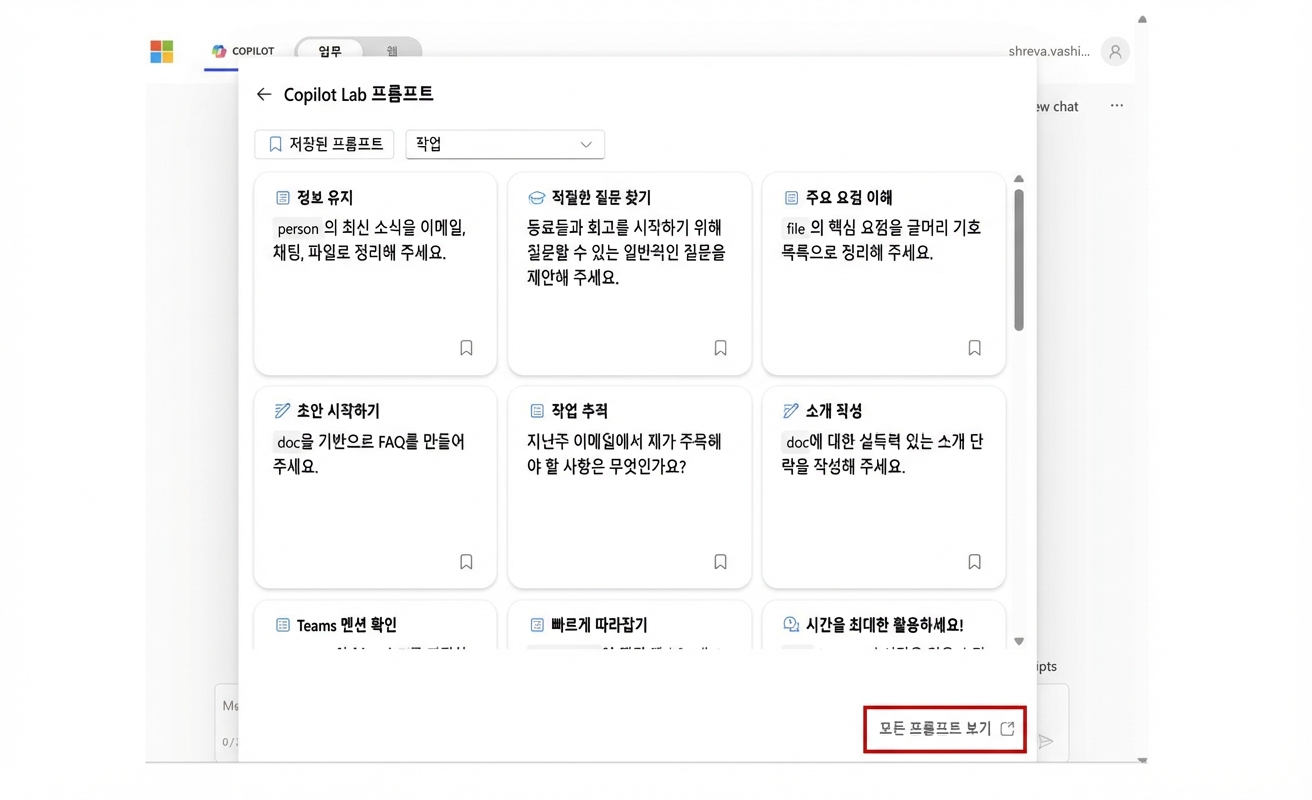Viewport: 1312px width, 800px height.
Task: Open the Teams 멘션 확인 card title
Action: (x=347, y=625)
